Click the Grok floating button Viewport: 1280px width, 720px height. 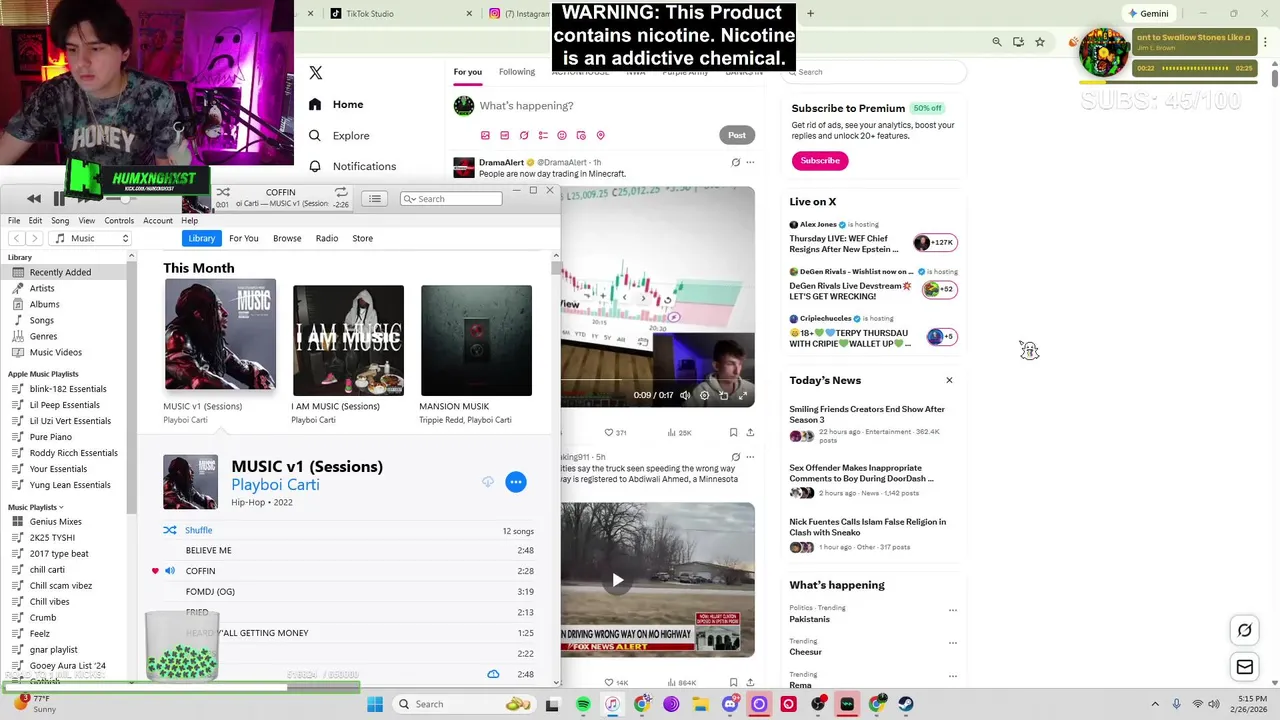(x=1245, y=630)
